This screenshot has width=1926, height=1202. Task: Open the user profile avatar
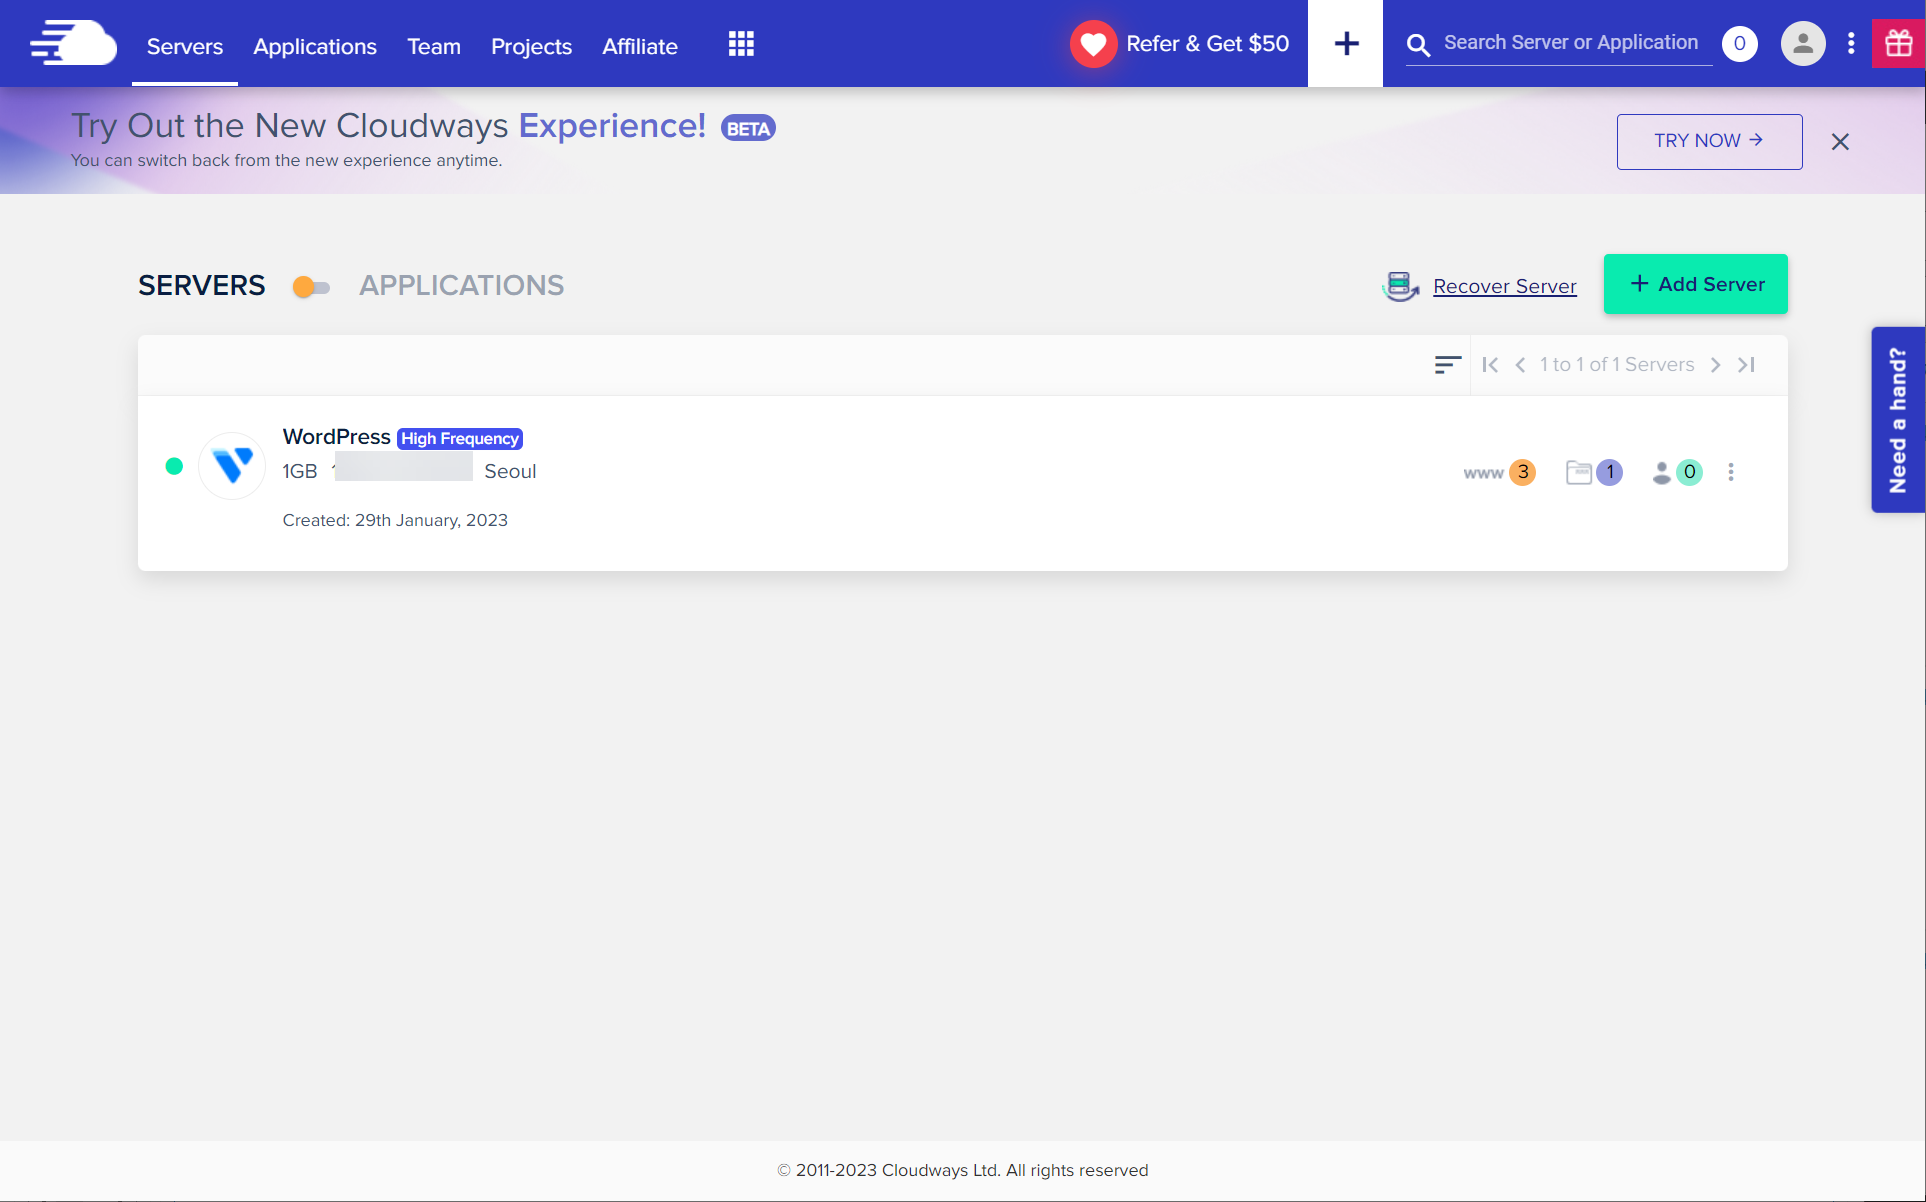(1802, 44)
